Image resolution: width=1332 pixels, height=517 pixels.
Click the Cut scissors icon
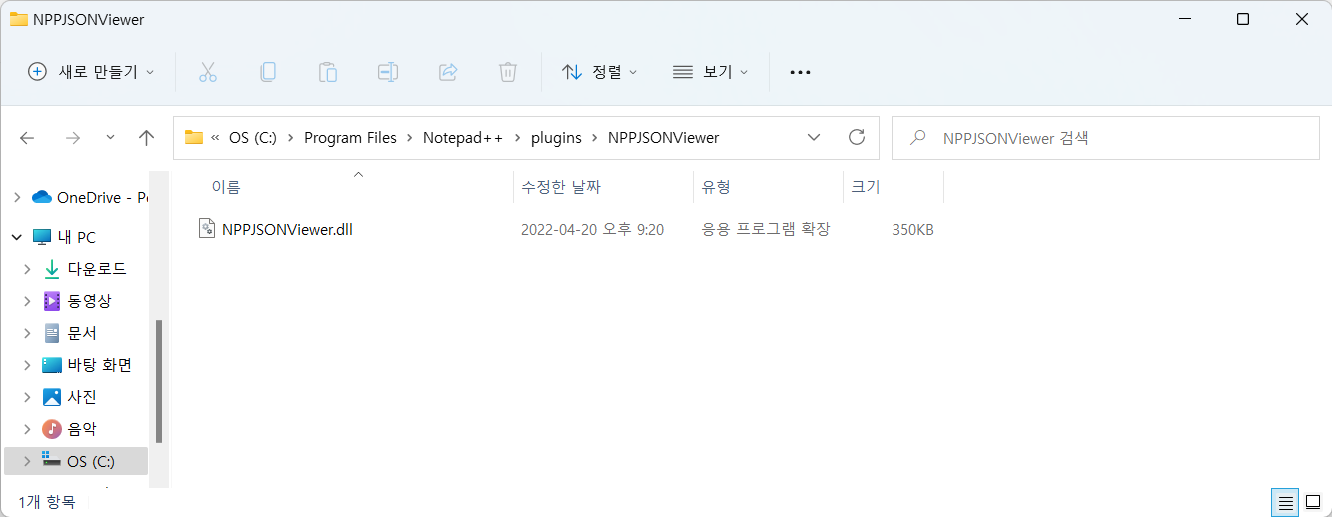[208, 72]
